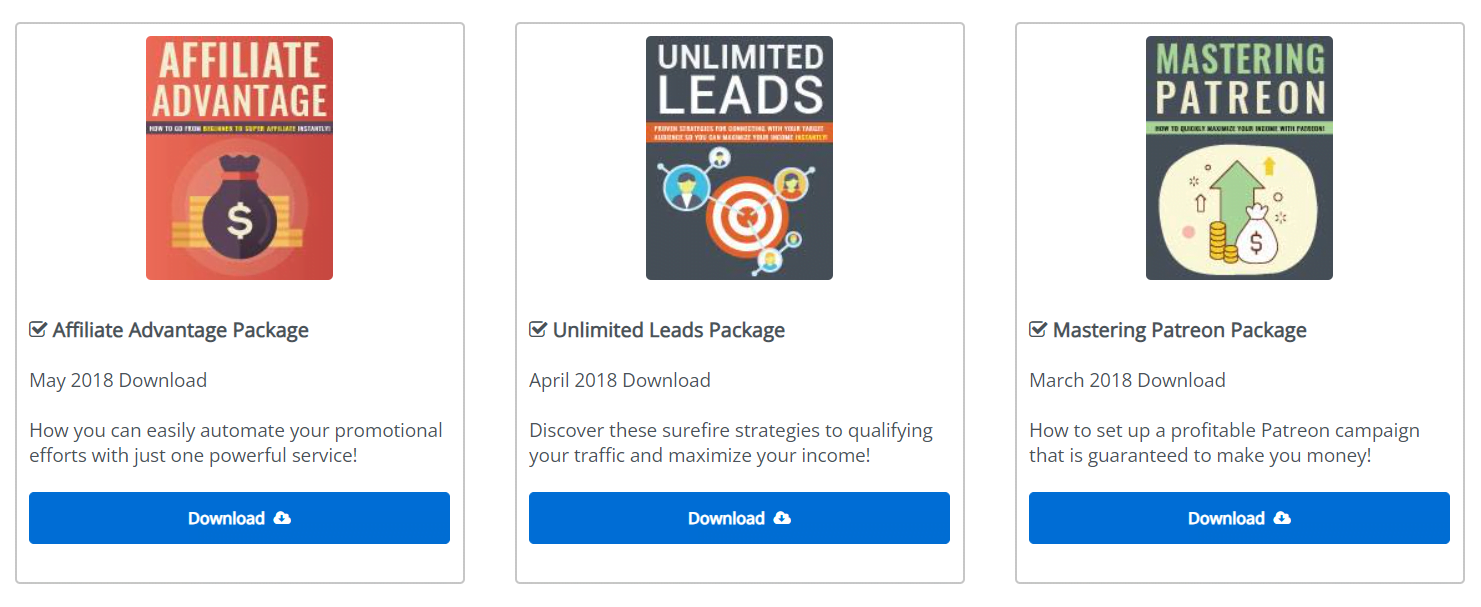Image resolution: width=1481 pixels, height=607 pixels.
Task: Click the March 2018 Download text
Action: (1127, 380)
